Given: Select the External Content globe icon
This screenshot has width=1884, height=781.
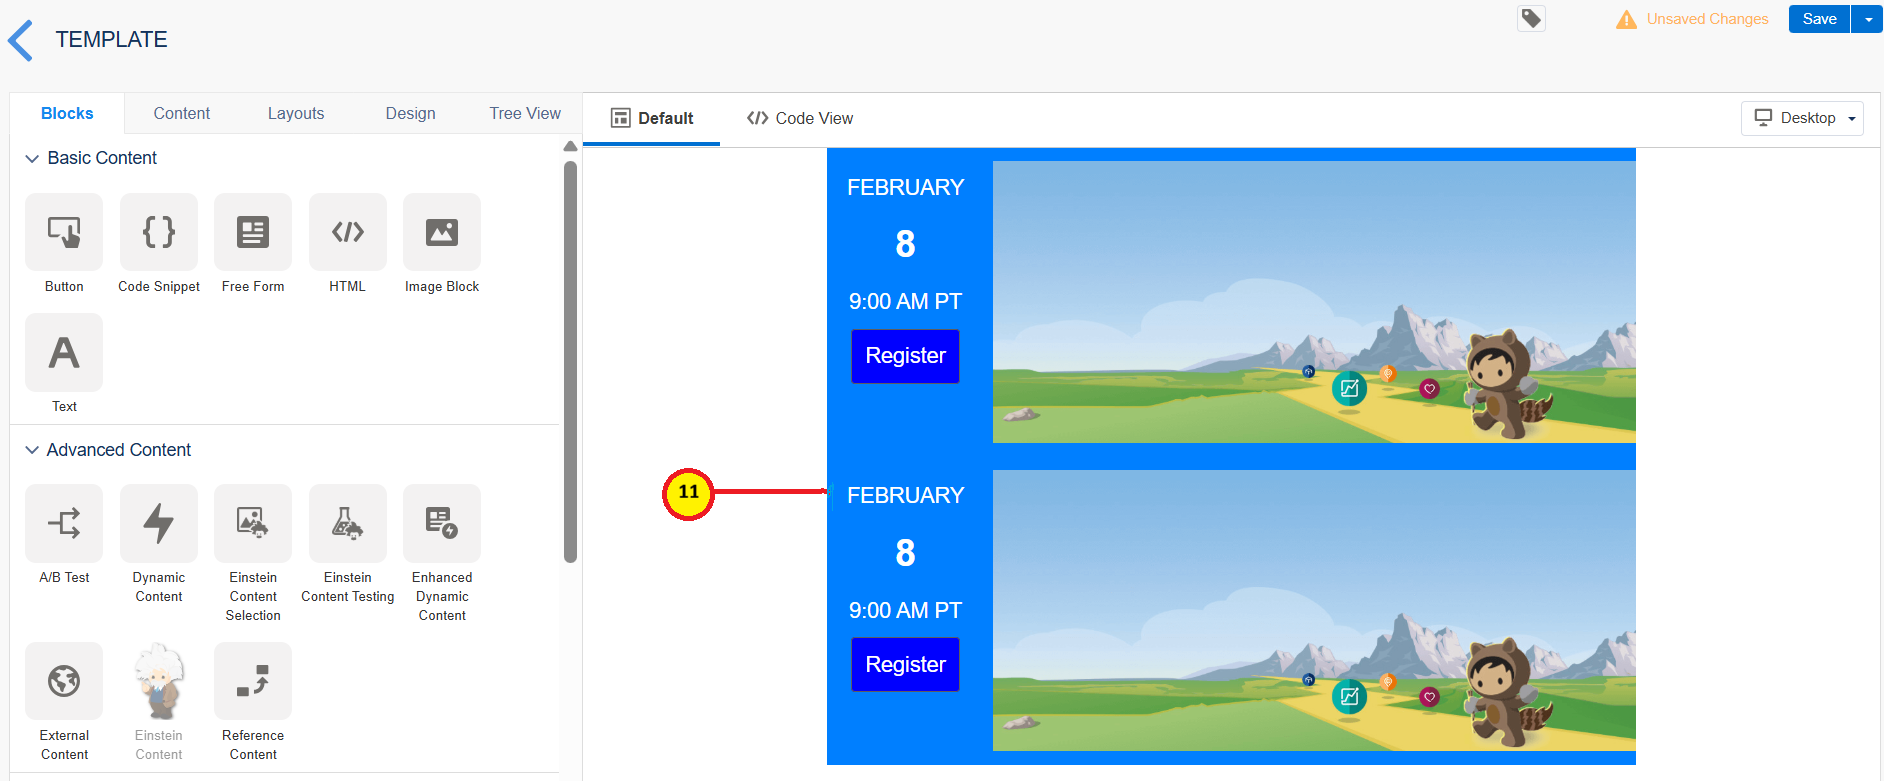Looking at the screenshot, I should coord(64,681).
